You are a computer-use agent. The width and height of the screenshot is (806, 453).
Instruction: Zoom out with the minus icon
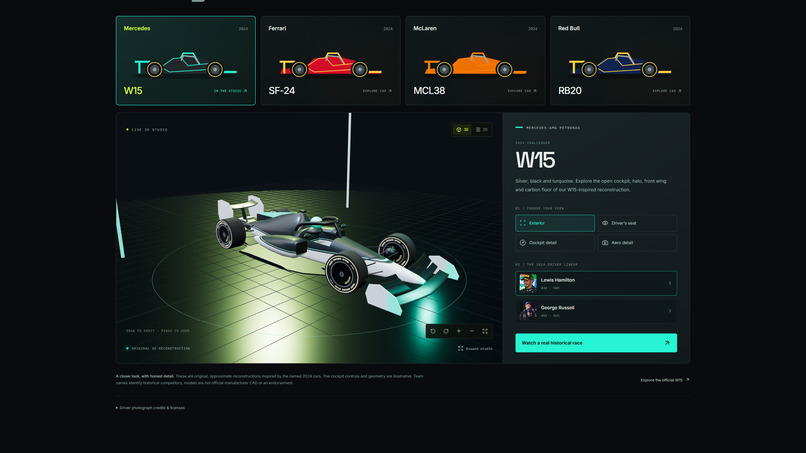471,331
